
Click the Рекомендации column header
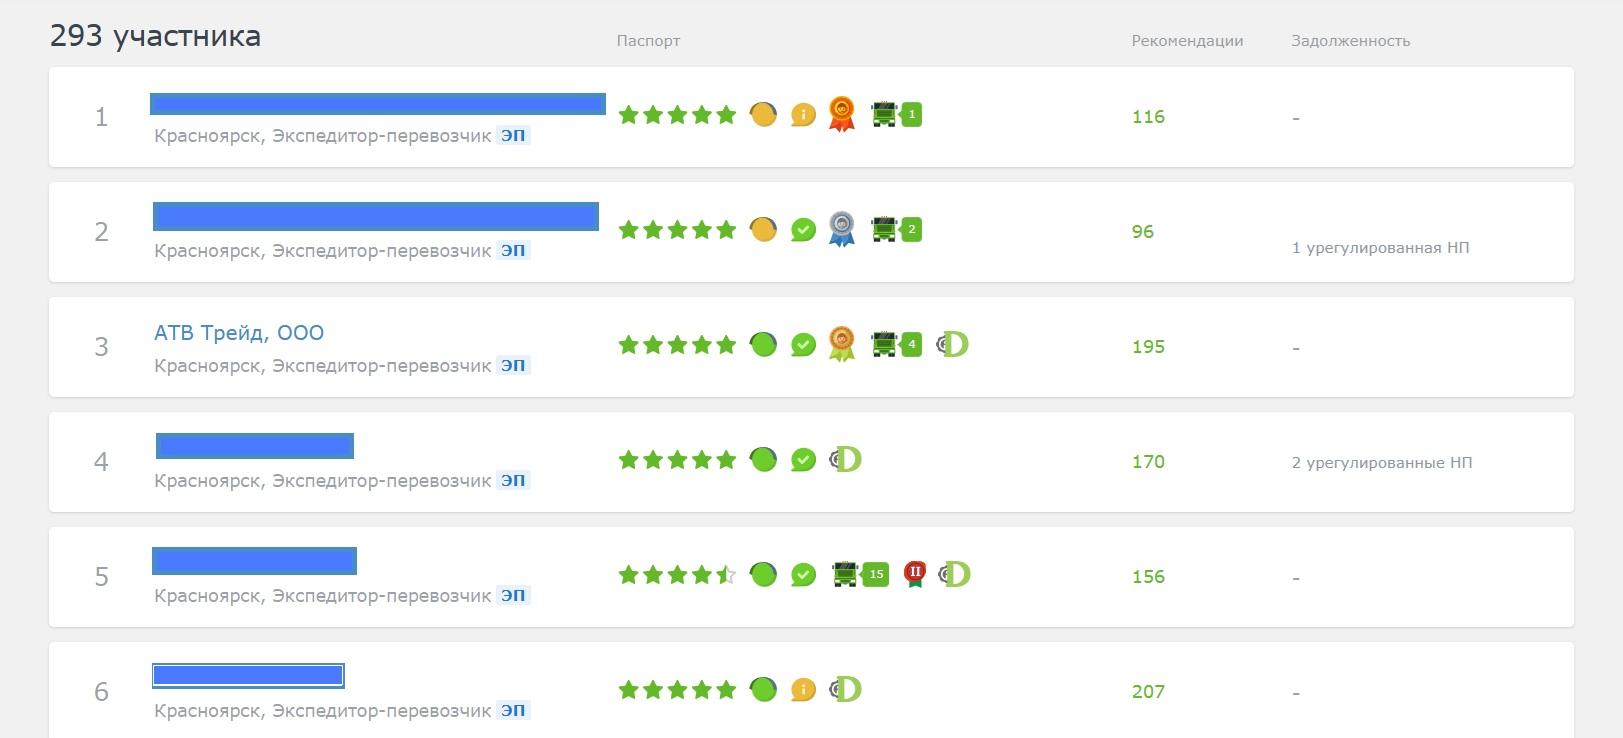click(1187, 41)
